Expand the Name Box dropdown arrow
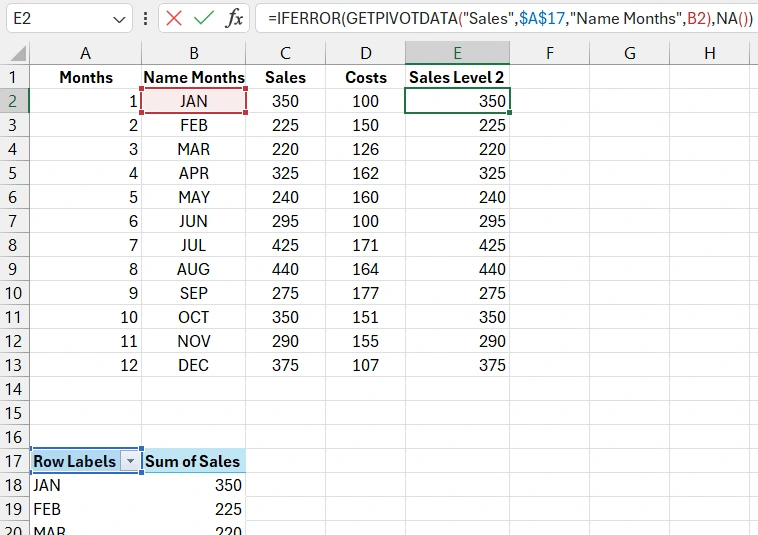 119,18
